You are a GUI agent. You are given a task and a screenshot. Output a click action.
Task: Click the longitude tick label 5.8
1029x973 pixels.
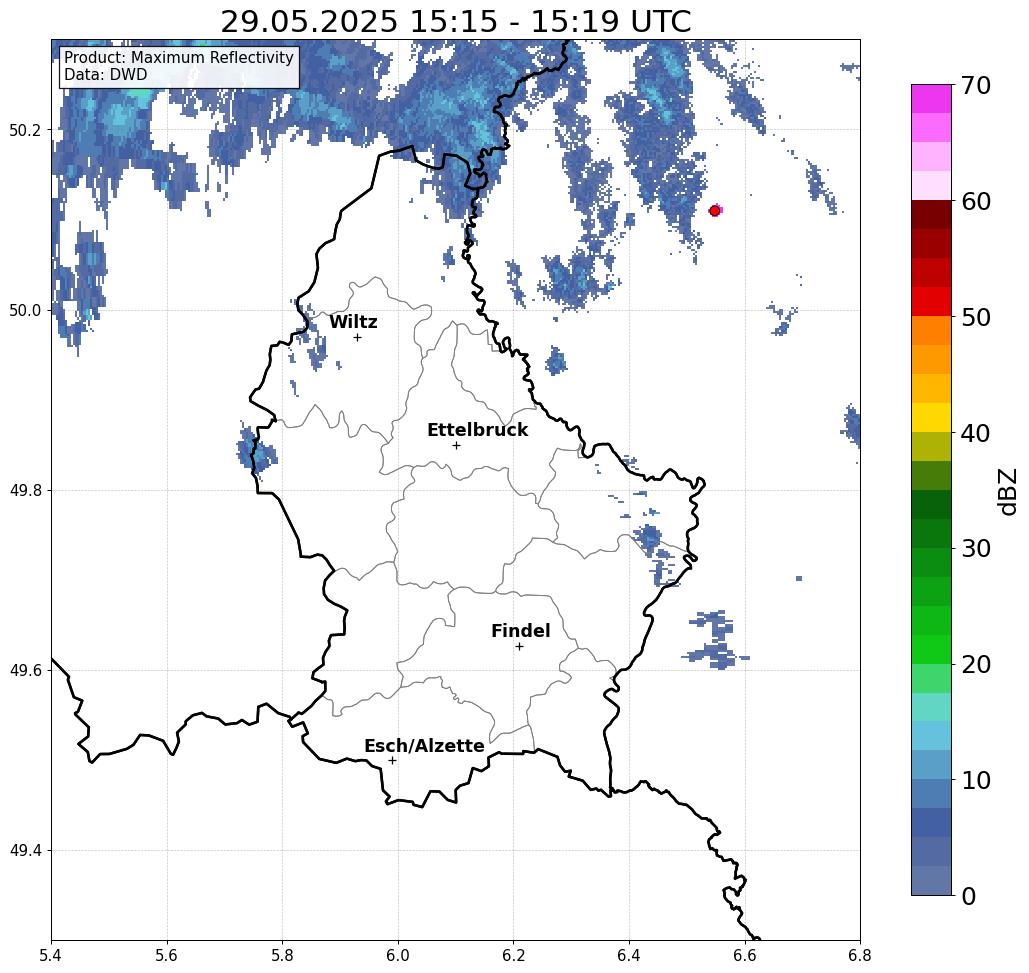pyautogui.click(x=282, y=955)
